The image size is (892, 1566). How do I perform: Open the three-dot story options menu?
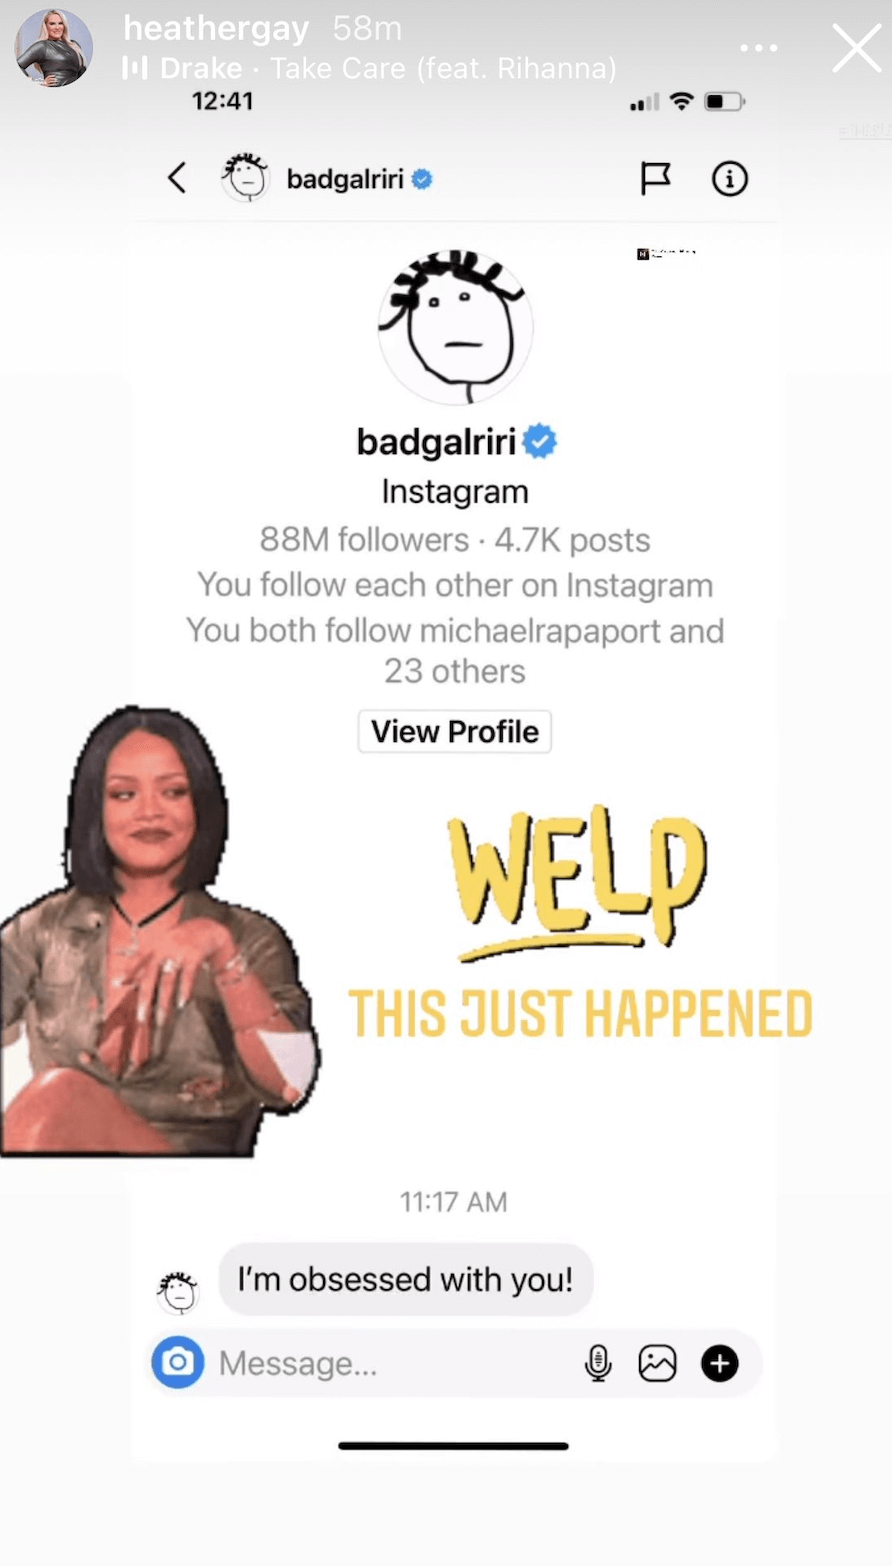pos(758,48)
